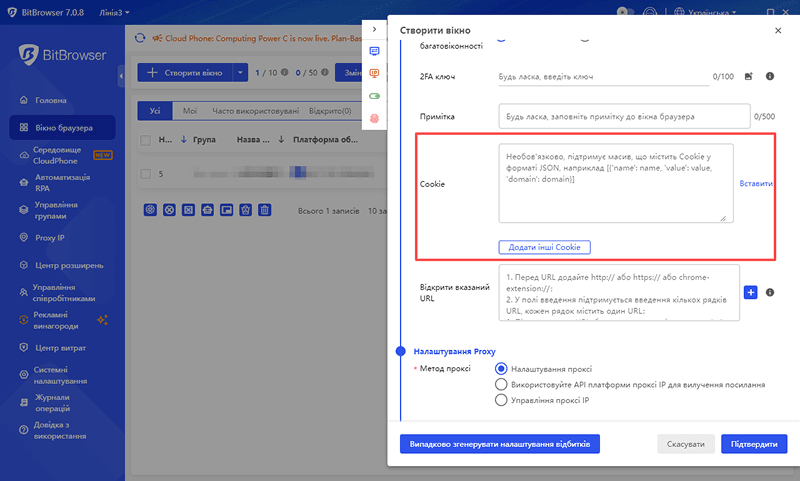Click the 2FA key image upload icon
Image resolution: width=800 pixels, height=481 pixels.
pos(748,76)
